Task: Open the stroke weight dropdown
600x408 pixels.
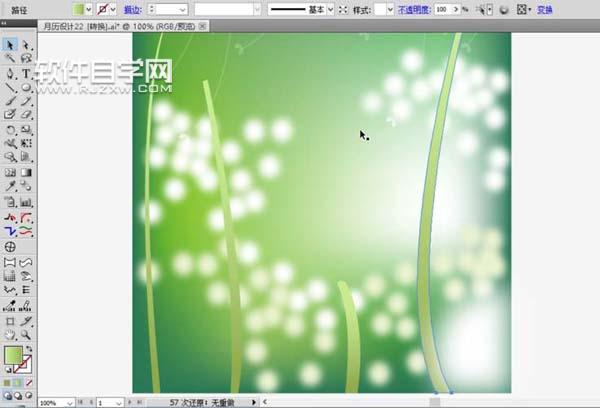Action: (x=181, y=8)
